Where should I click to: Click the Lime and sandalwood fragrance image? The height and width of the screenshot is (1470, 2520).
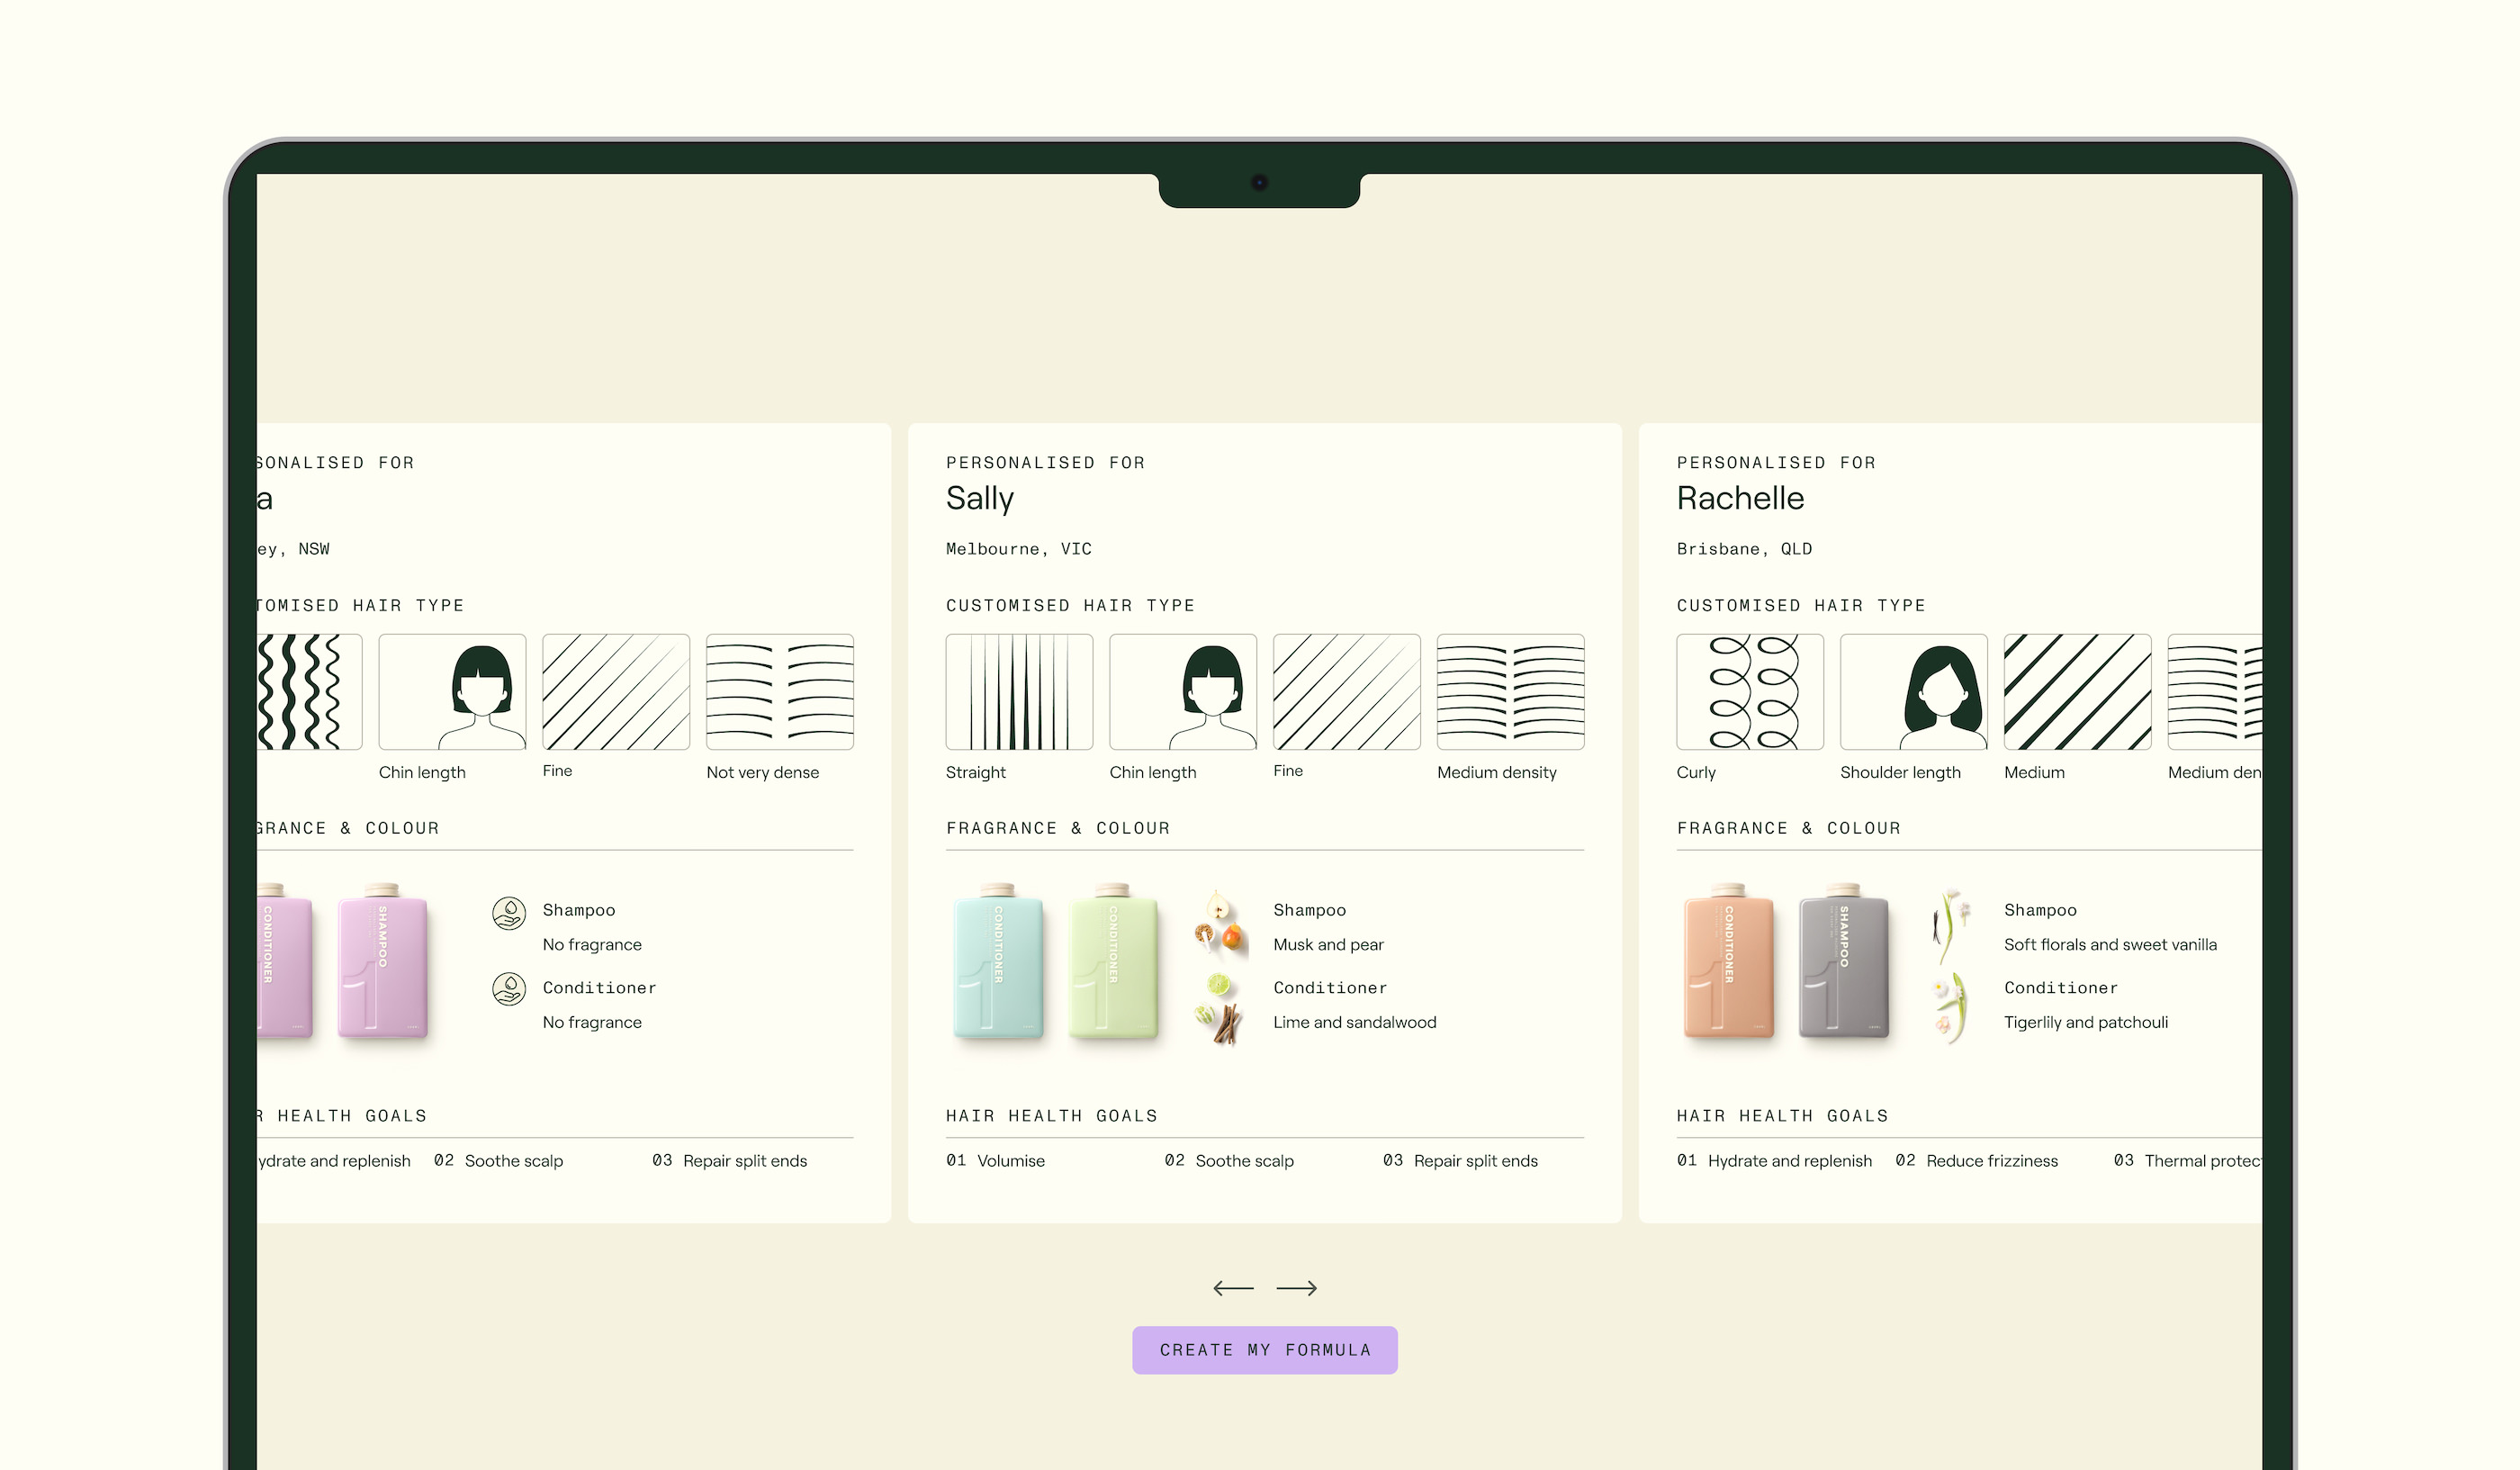click(1219, 1007)
